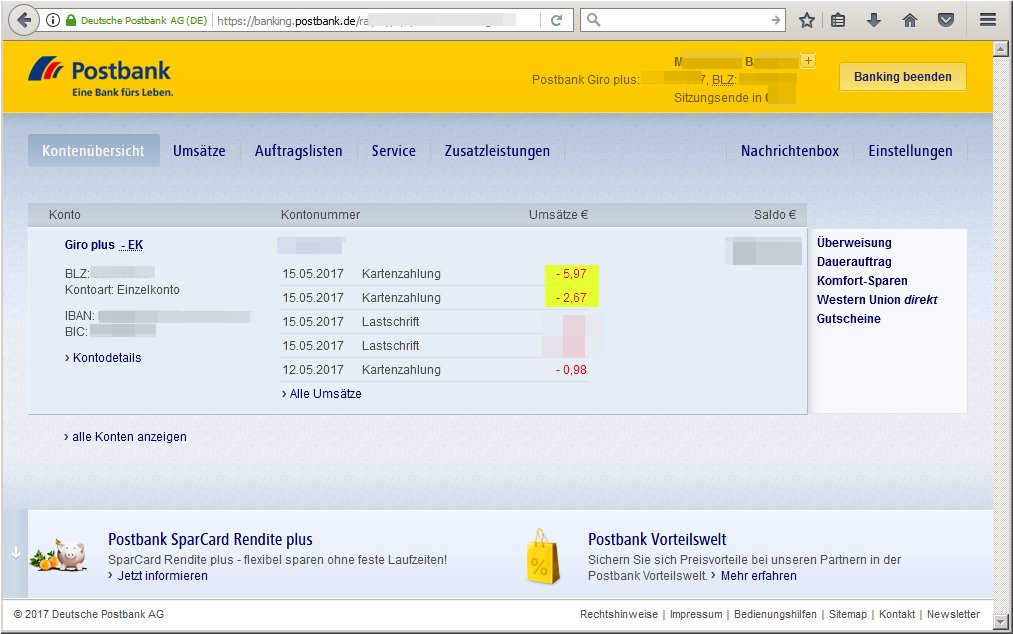Select the Kontenübersicht tab
The image size is (1013, 634).
(x=94, y=151)
